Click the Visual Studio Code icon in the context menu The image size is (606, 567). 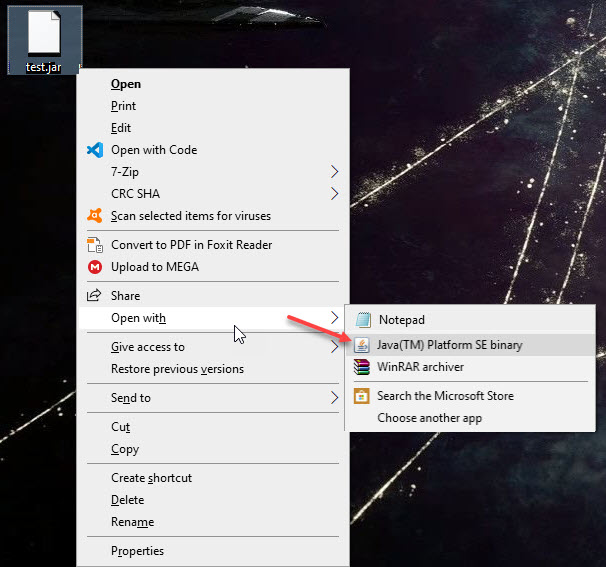tap(95, 150)
